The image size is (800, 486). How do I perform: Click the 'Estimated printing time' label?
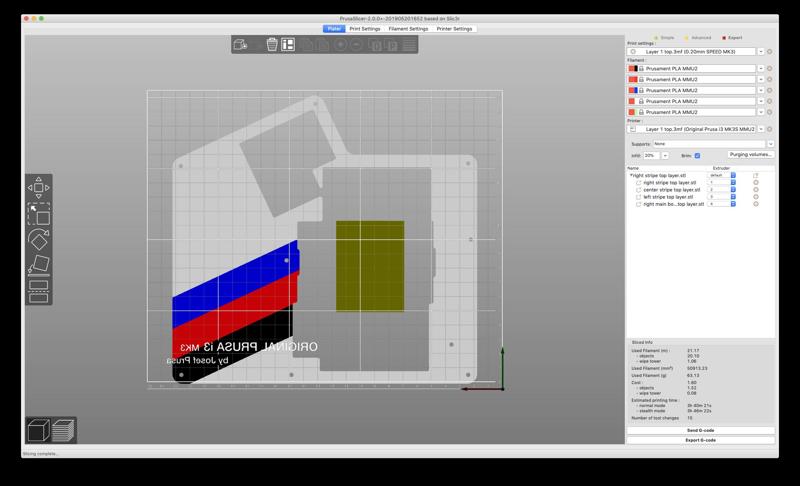(655, 400)
